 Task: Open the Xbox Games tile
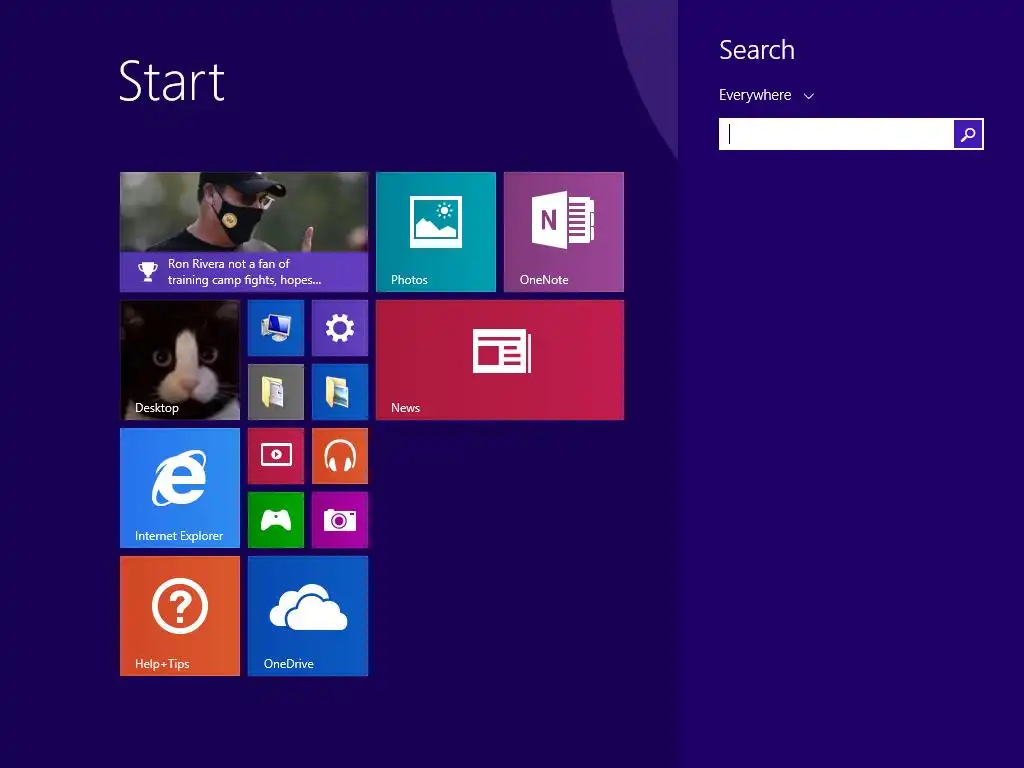pos(276,520)
